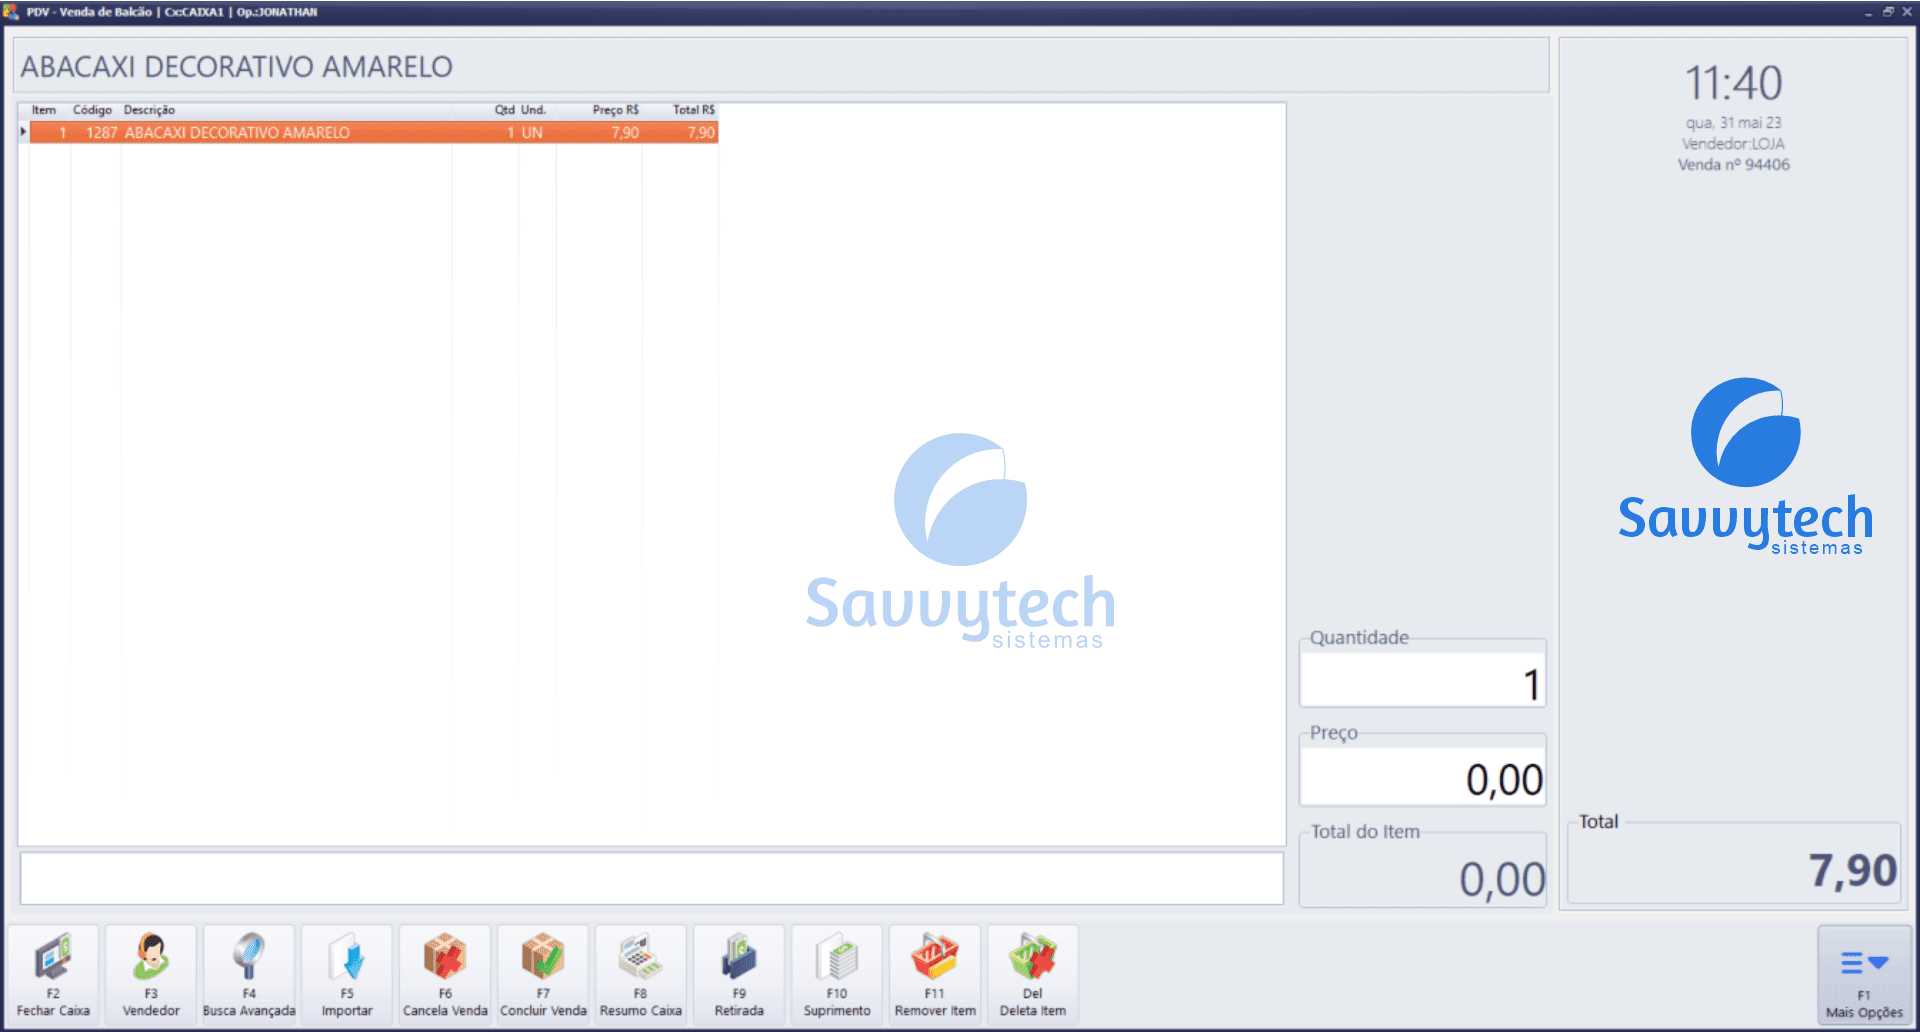Click the row's 7,90 price cell
The image size is (1920, 1032).
point(625,132)
